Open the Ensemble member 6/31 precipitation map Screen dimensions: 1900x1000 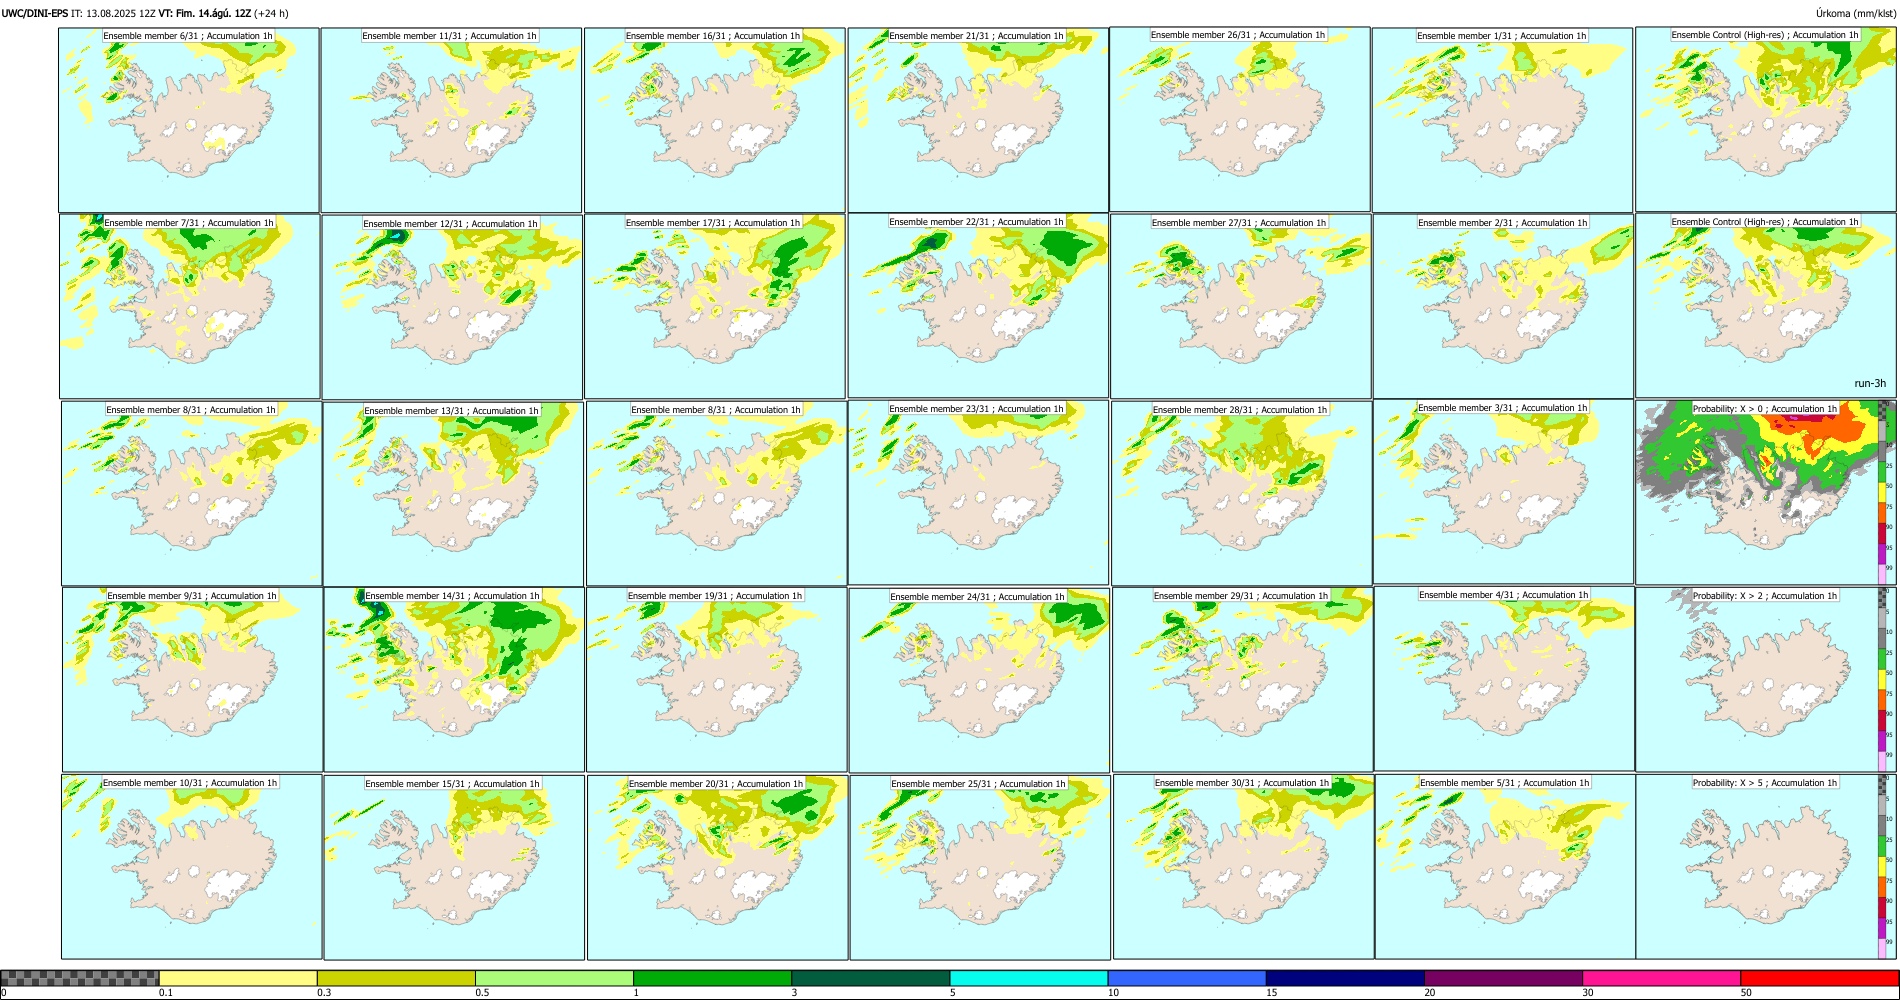tap(189, 120)
